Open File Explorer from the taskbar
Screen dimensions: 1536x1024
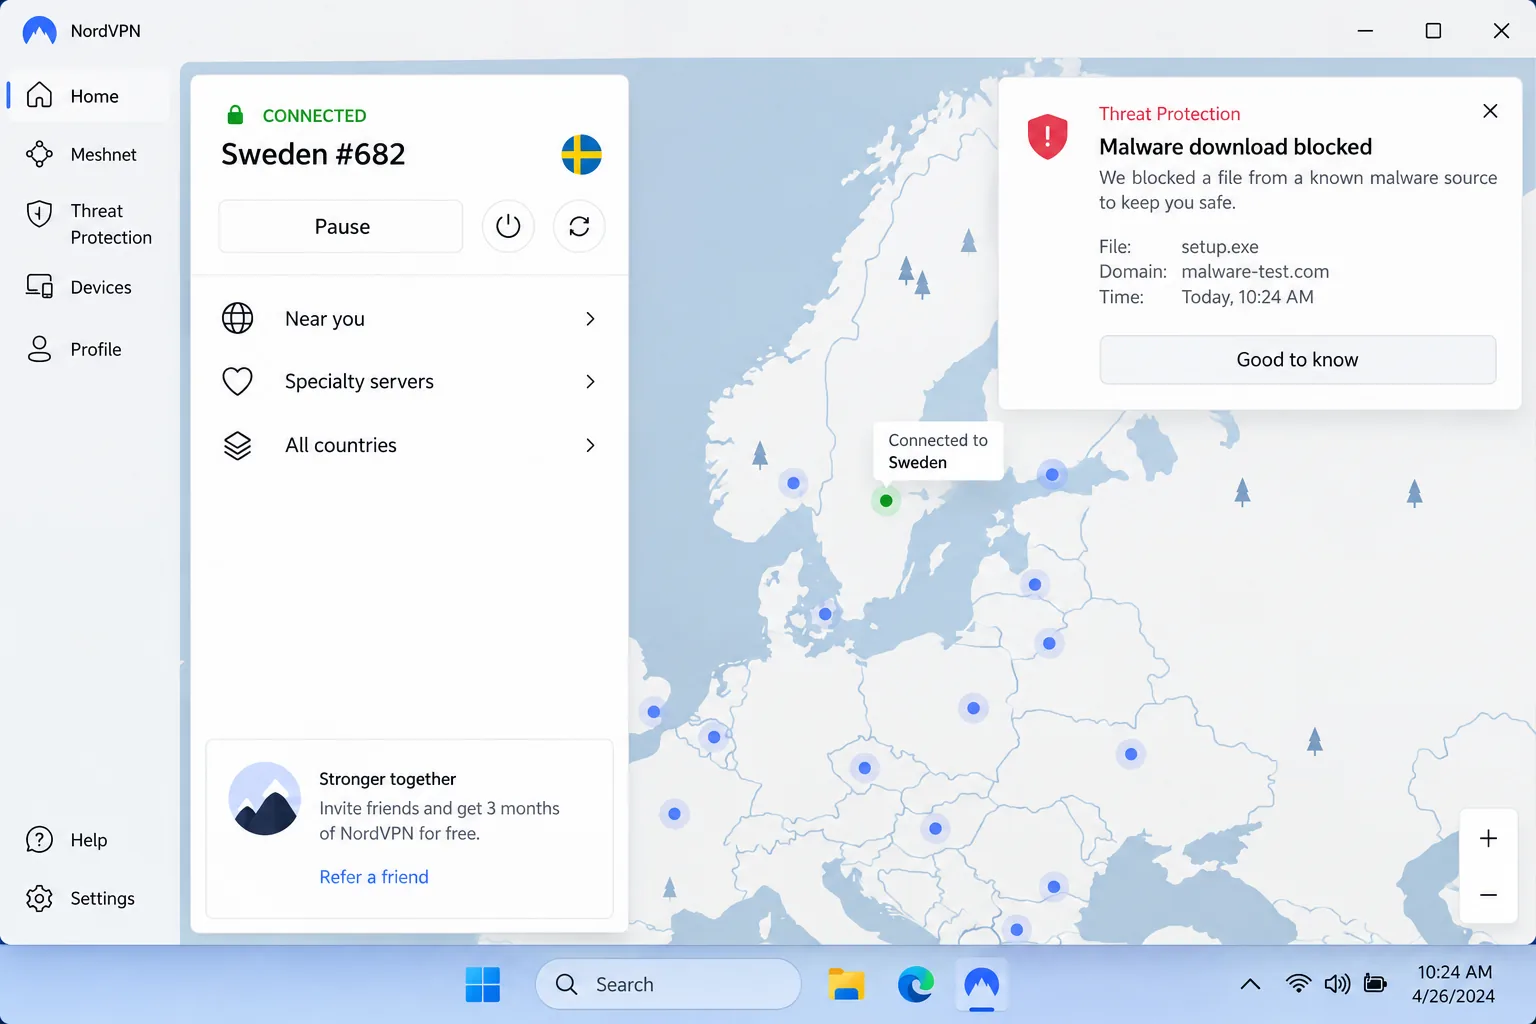coord(846,984)
